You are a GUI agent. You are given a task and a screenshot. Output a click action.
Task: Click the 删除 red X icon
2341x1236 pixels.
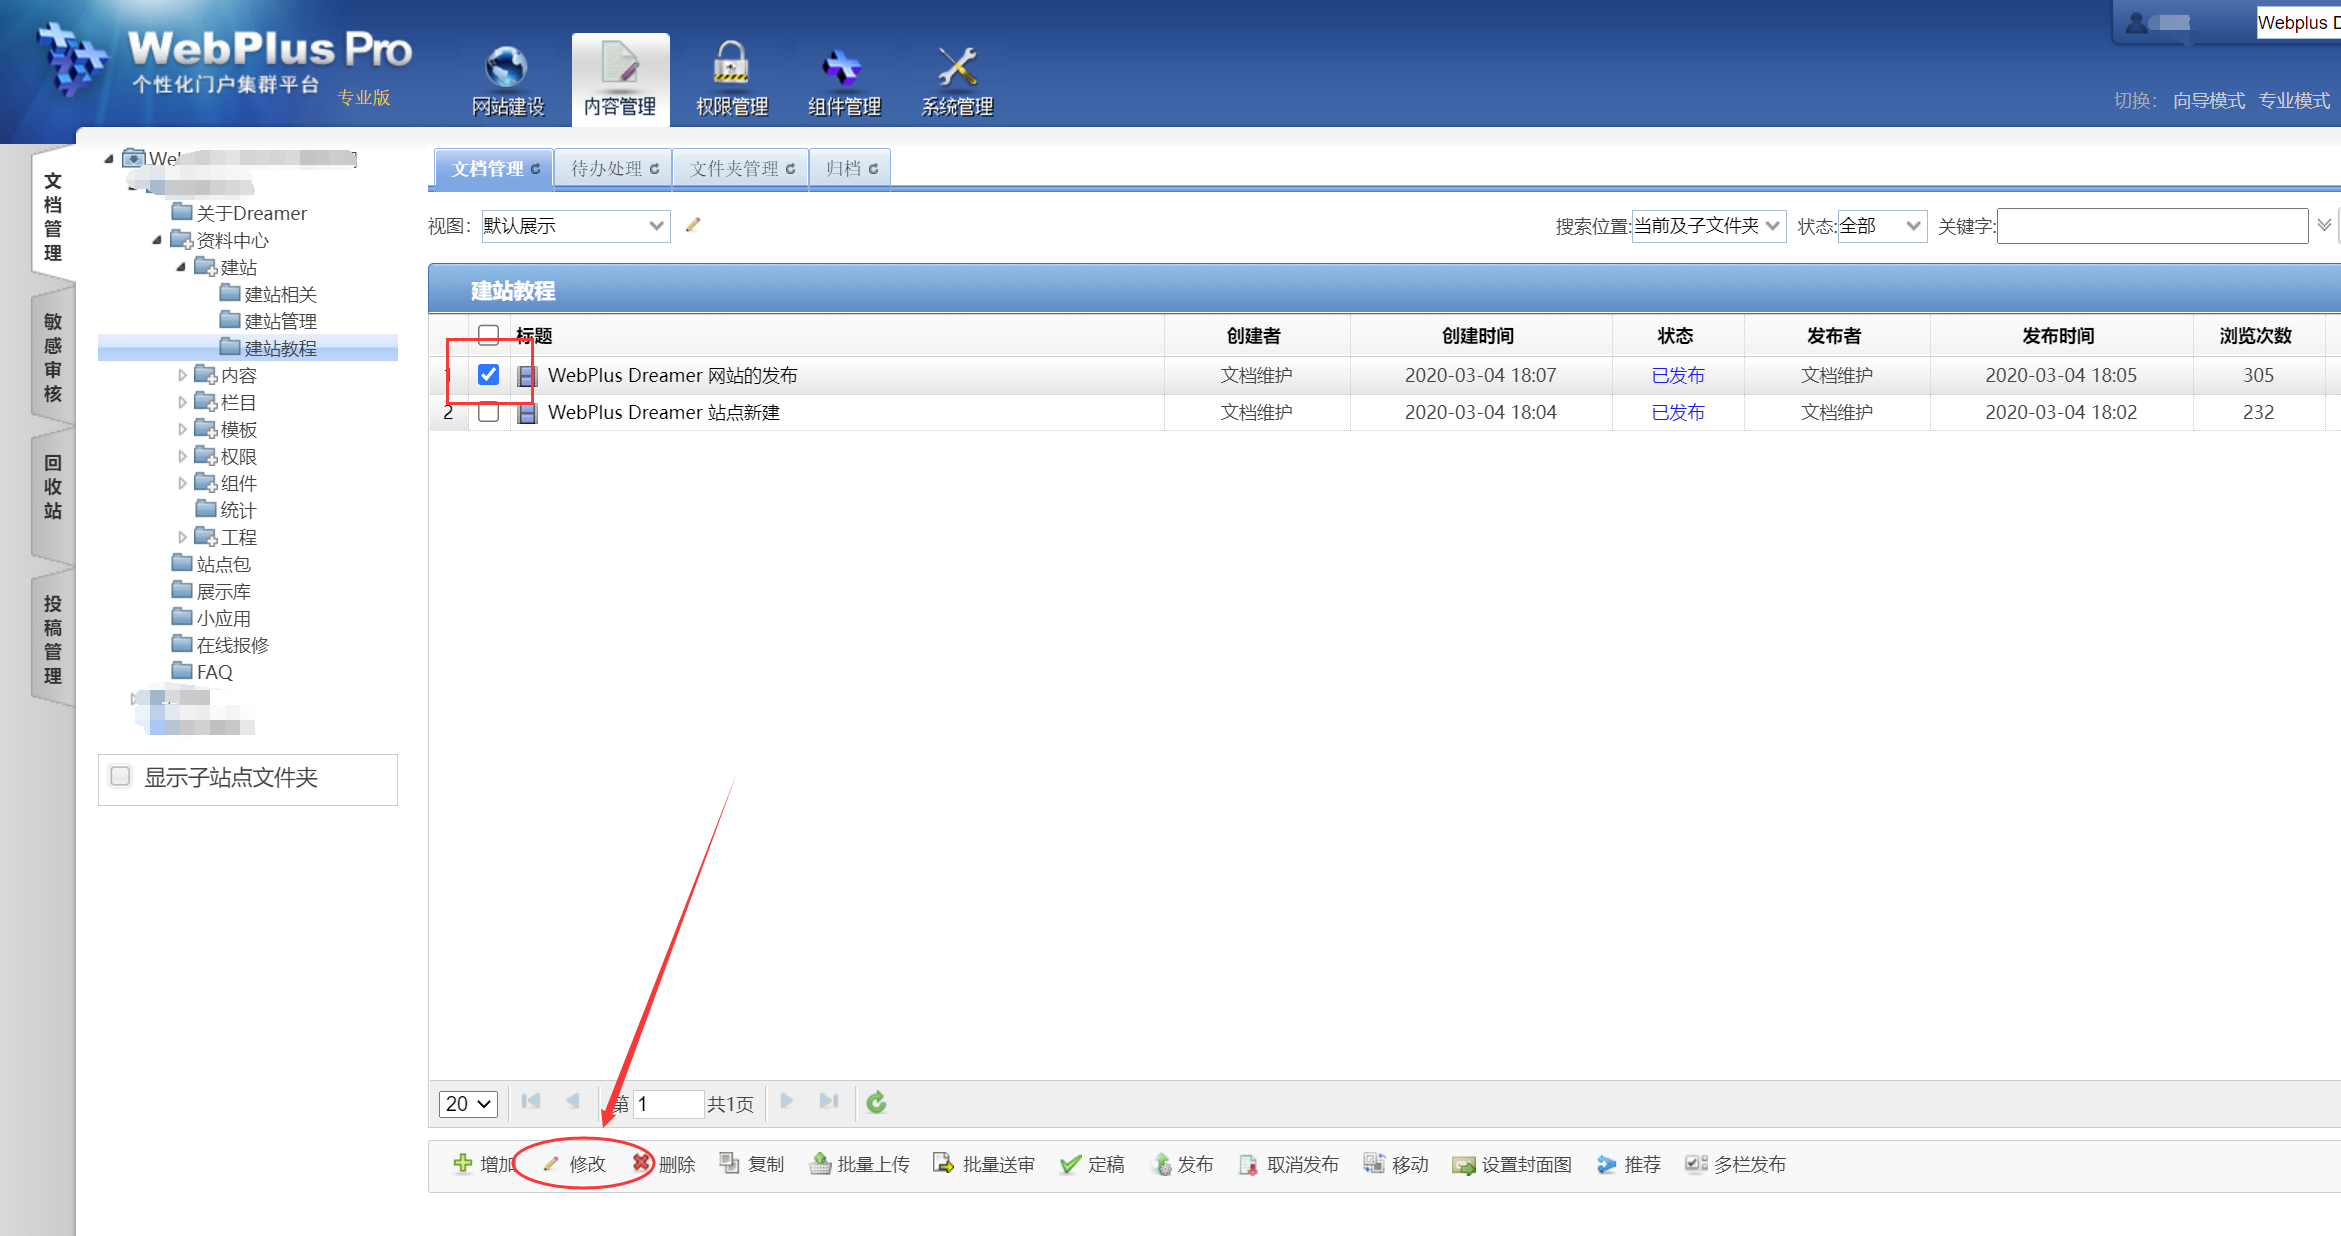point(642,1163)
